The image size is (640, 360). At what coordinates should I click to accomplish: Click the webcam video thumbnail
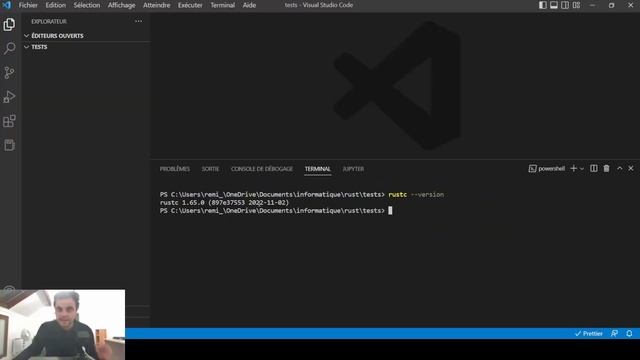[62, 325]
